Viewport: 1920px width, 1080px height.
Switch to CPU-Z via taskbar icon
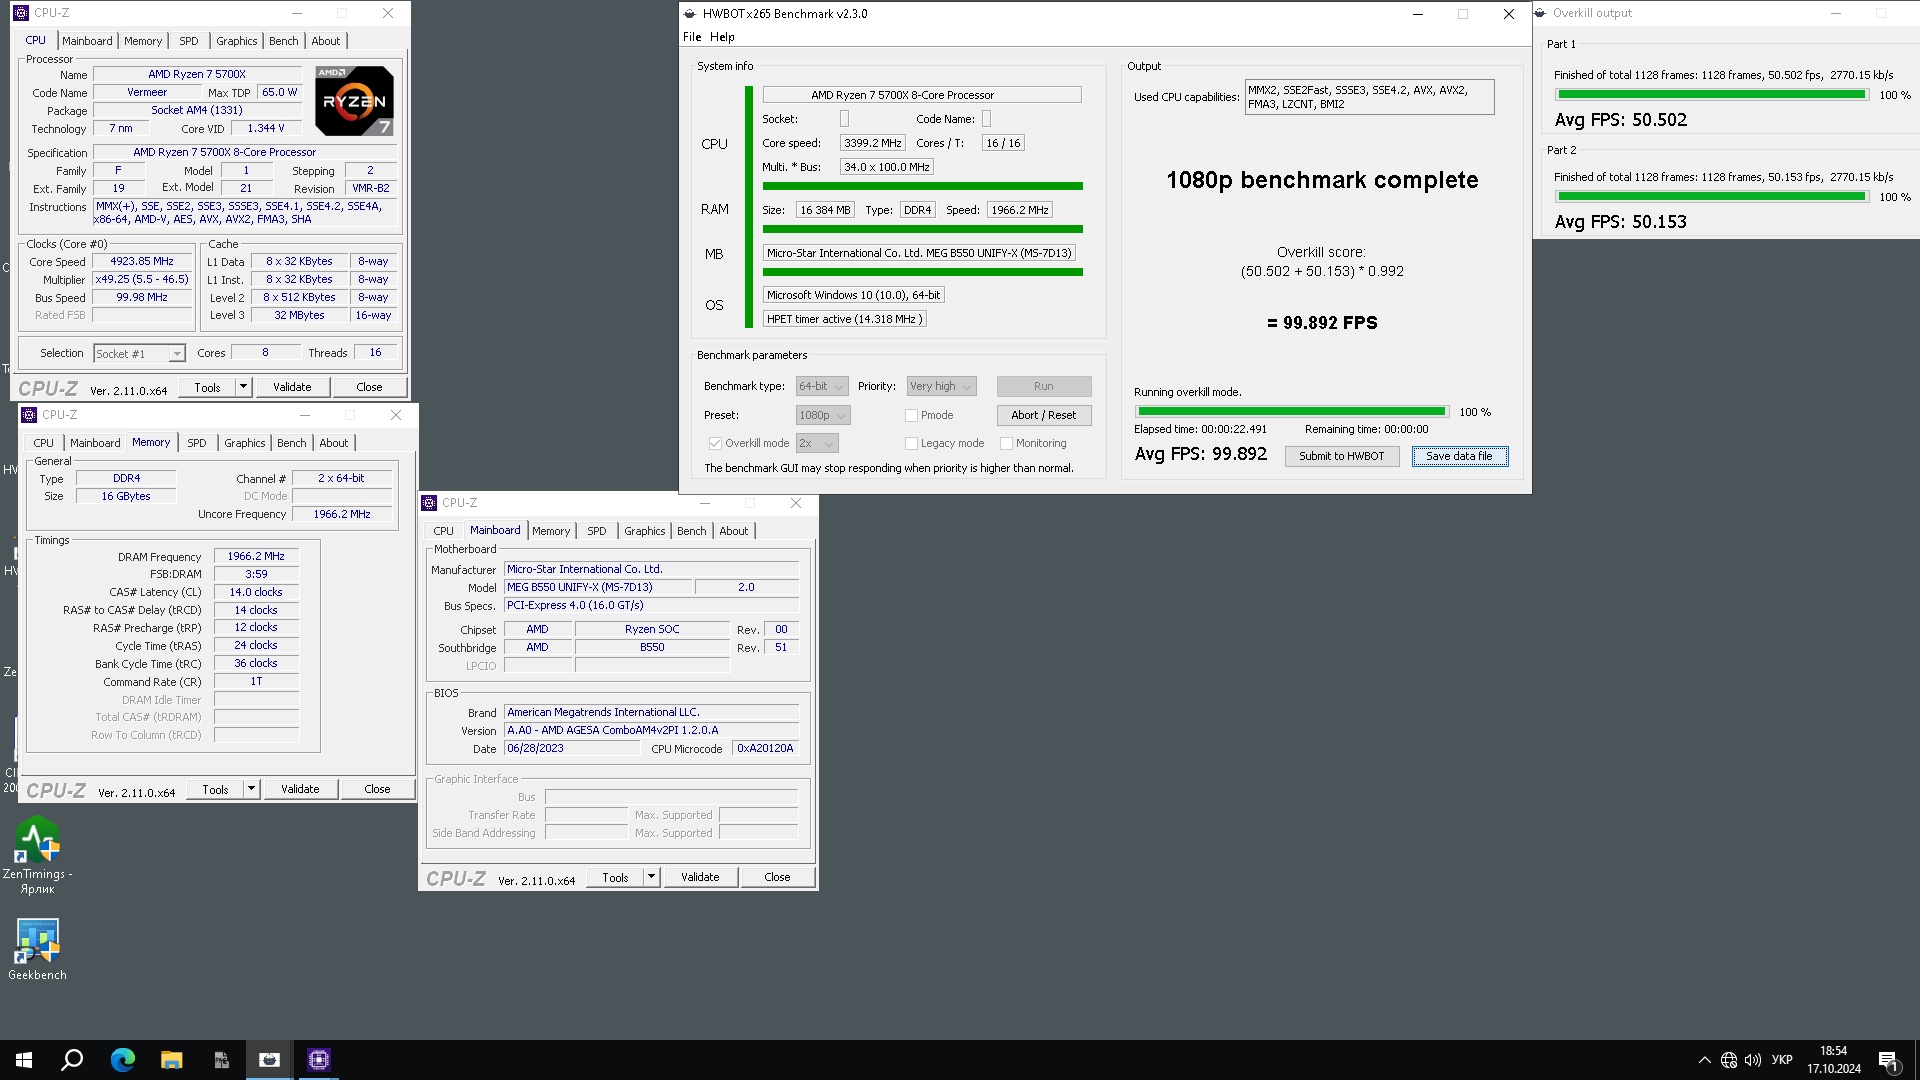pyautogui.click(x=319, y=1060)
